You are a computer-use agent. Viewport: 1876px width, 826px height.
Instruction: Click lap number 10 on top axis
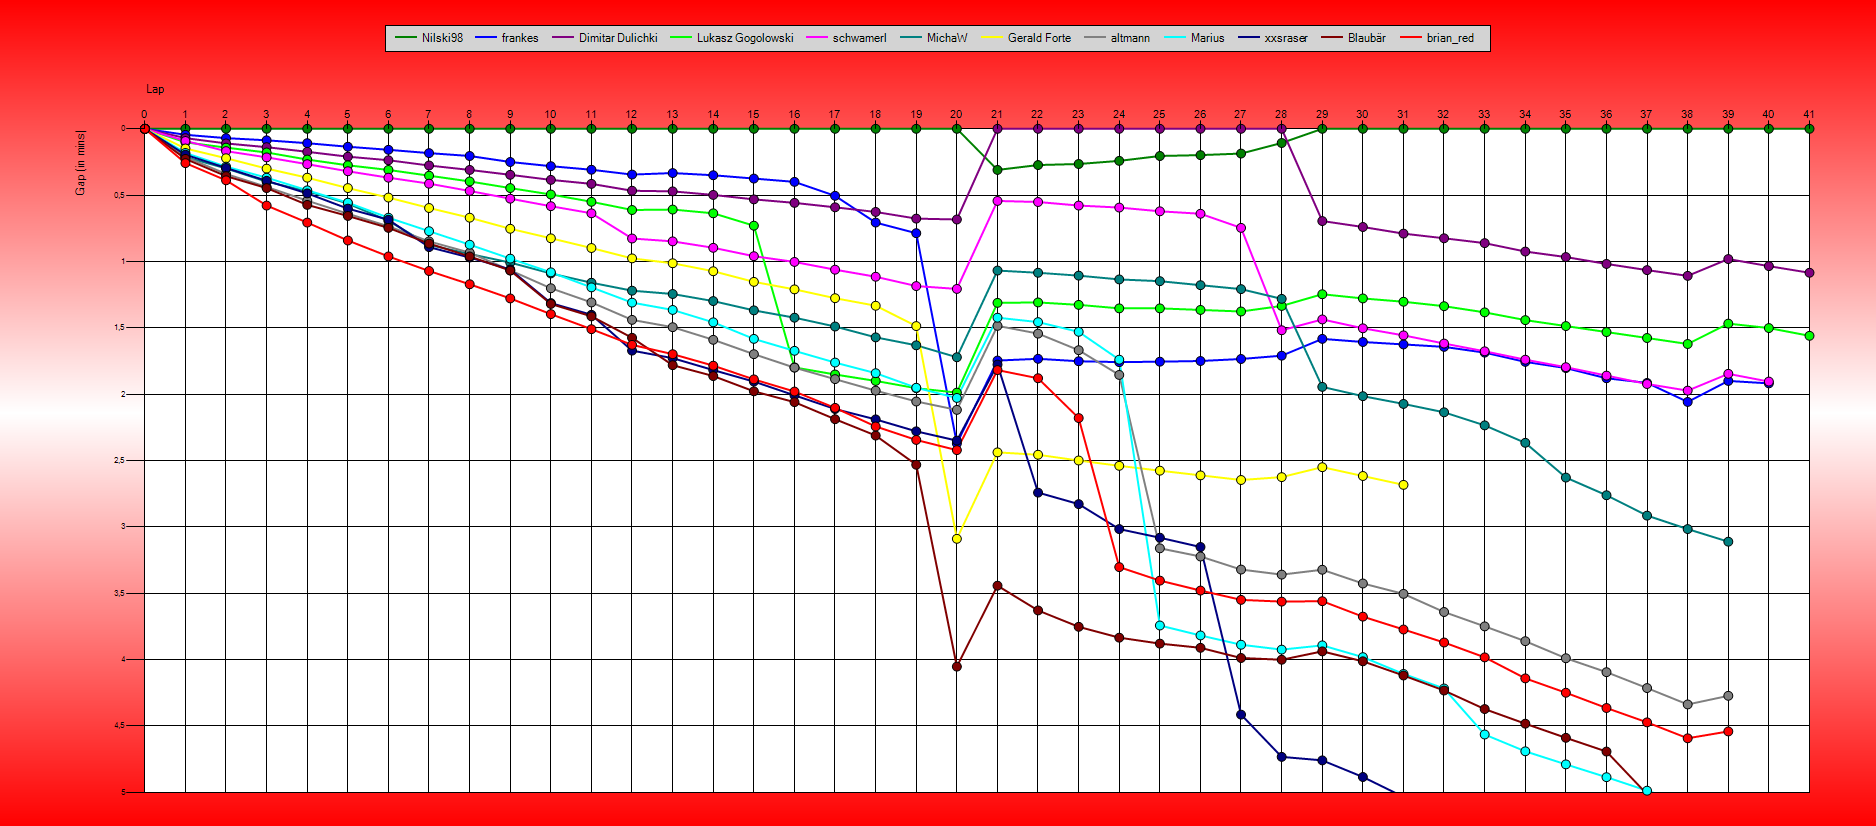(550, 114)
